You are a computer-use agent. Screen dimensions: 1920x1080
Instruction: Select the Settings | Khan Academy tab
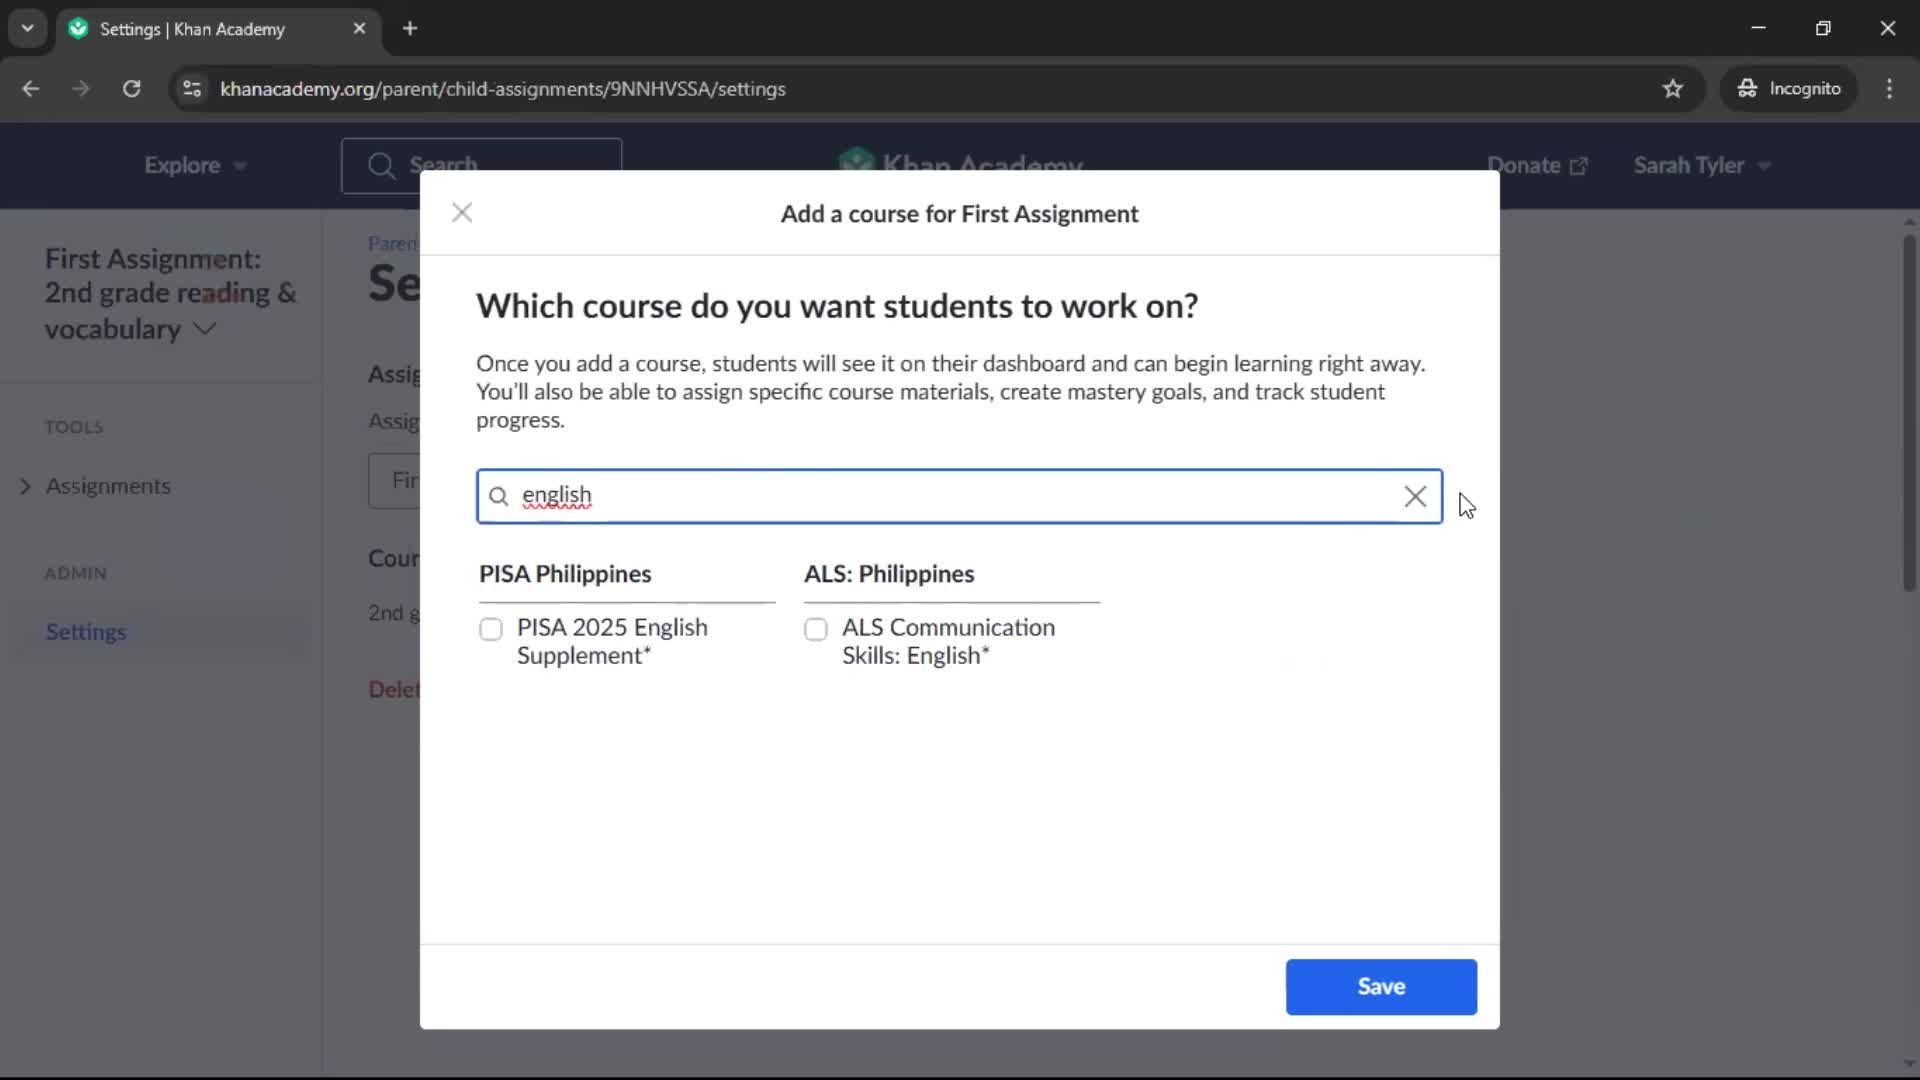(218, 28)
